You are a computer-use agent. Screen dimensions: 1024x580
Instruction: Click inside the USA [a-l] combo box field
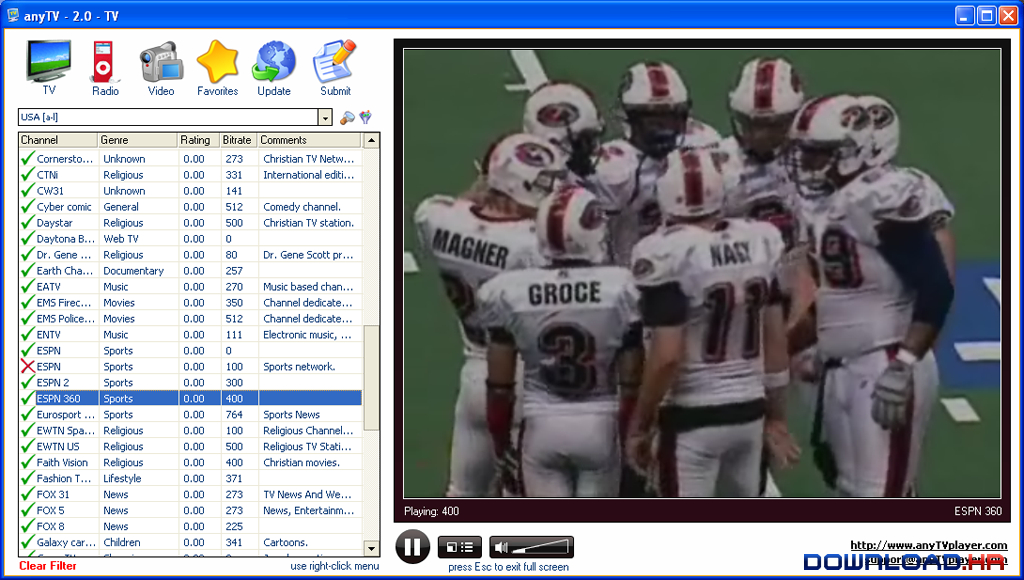(168, 118)
